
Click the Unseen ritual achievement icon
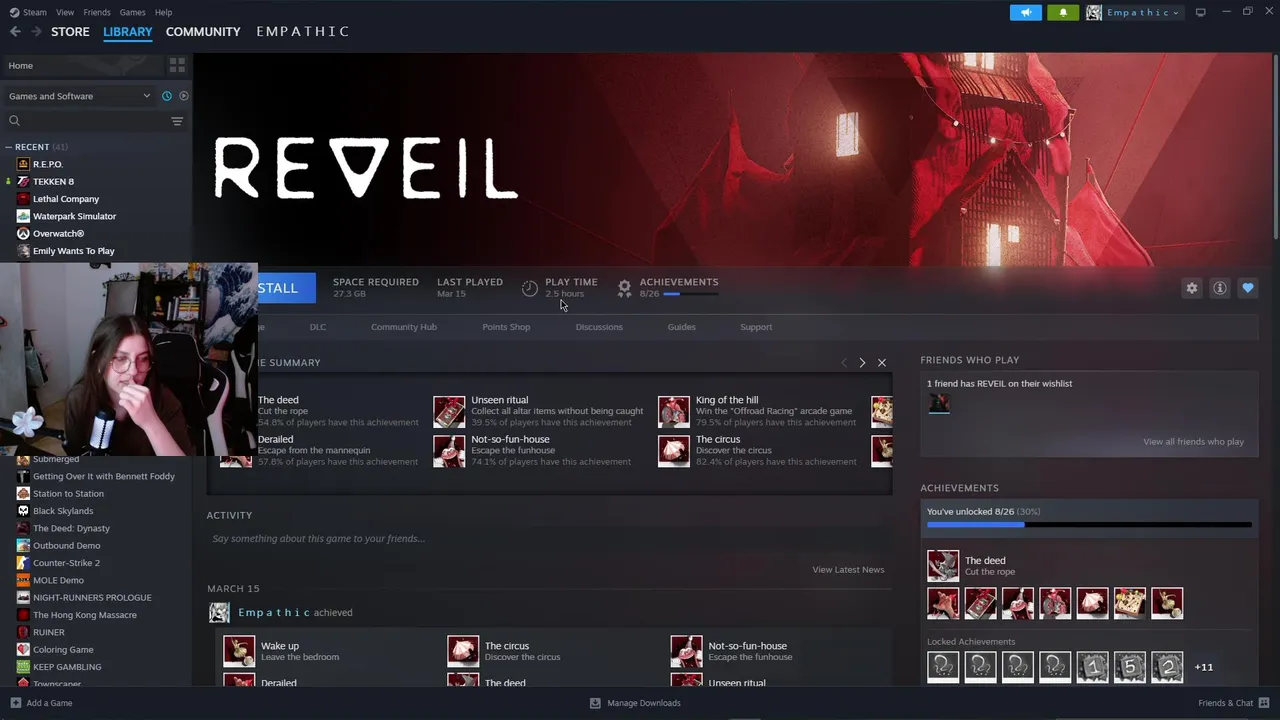point(449,411)
